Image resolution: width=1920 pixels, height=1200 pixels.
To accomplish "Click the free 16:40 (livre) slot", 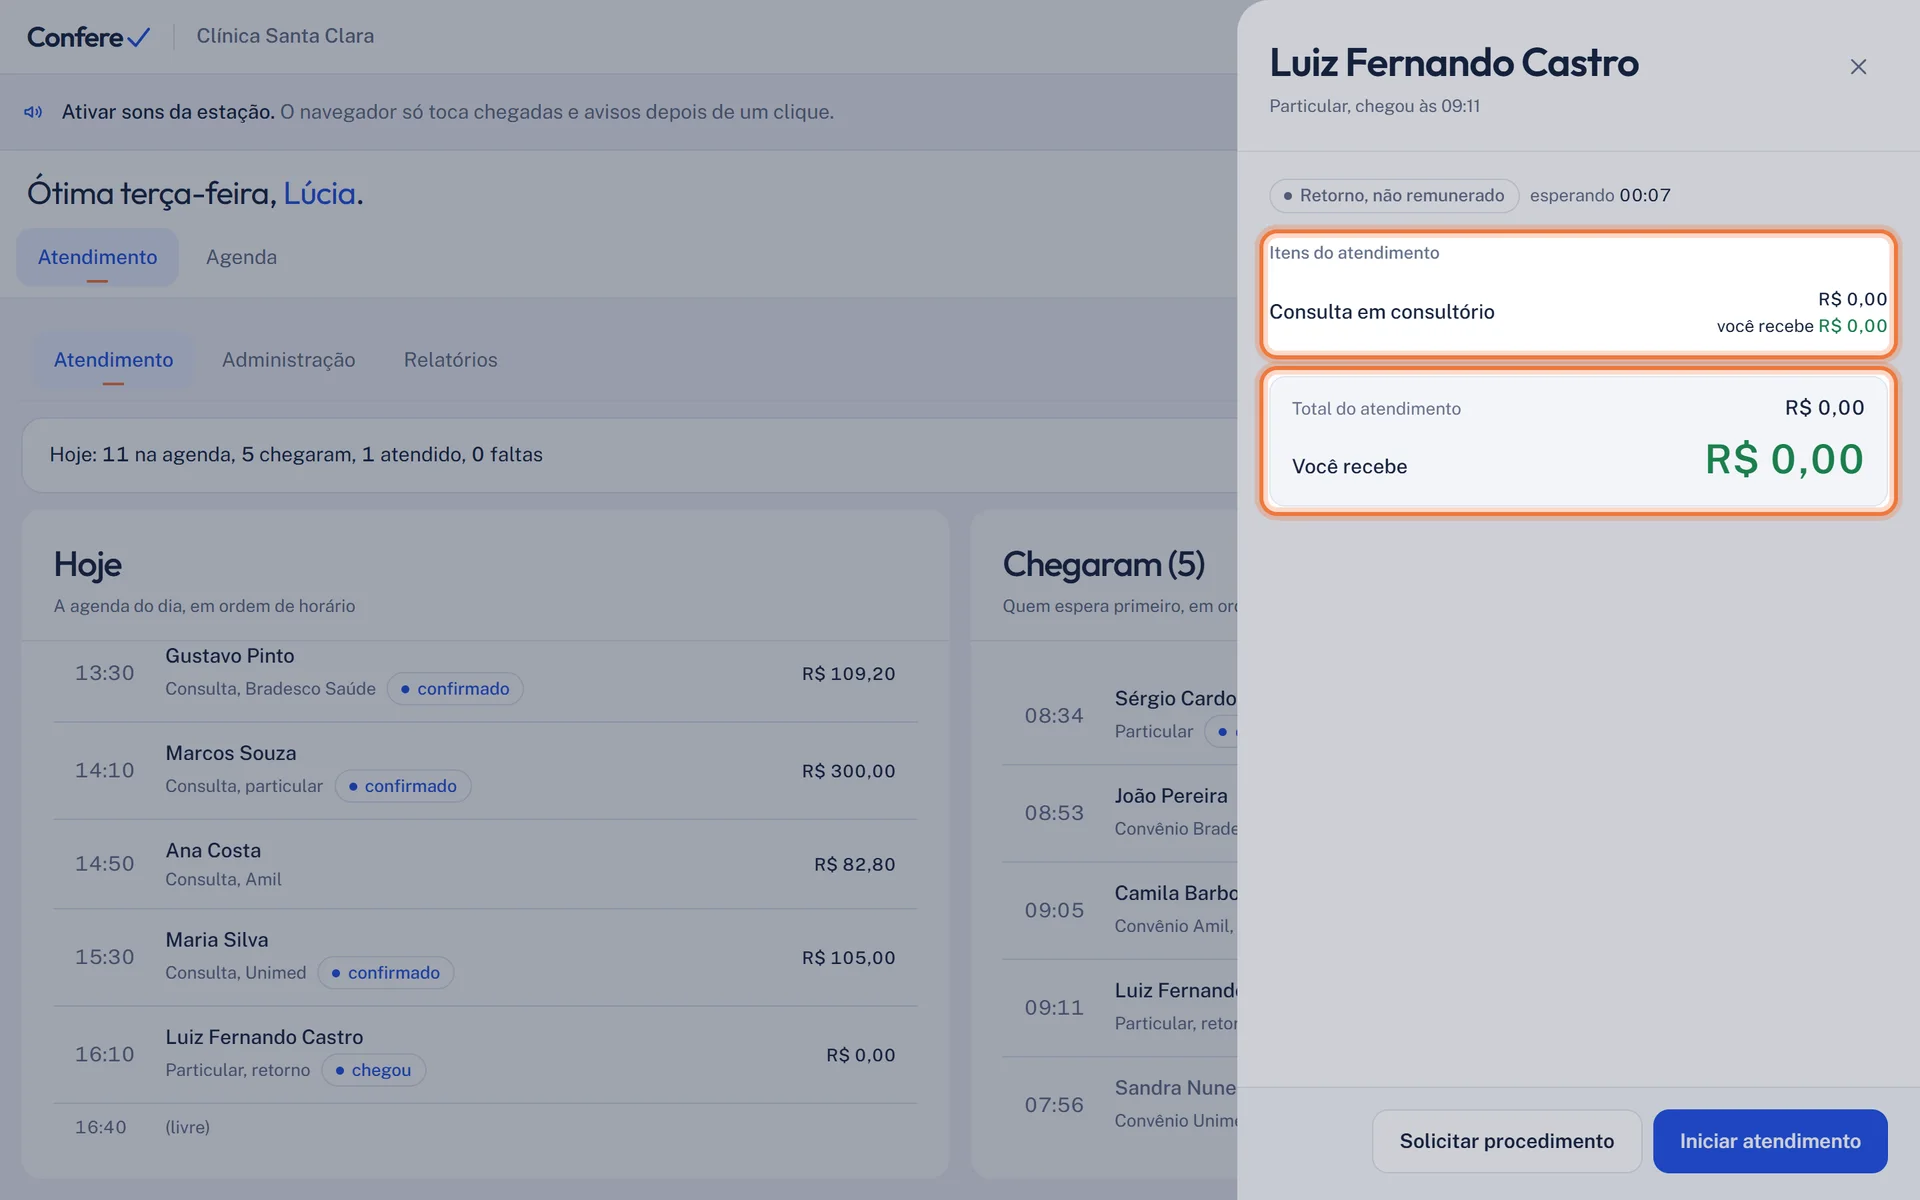I will tap(485, 1127).
